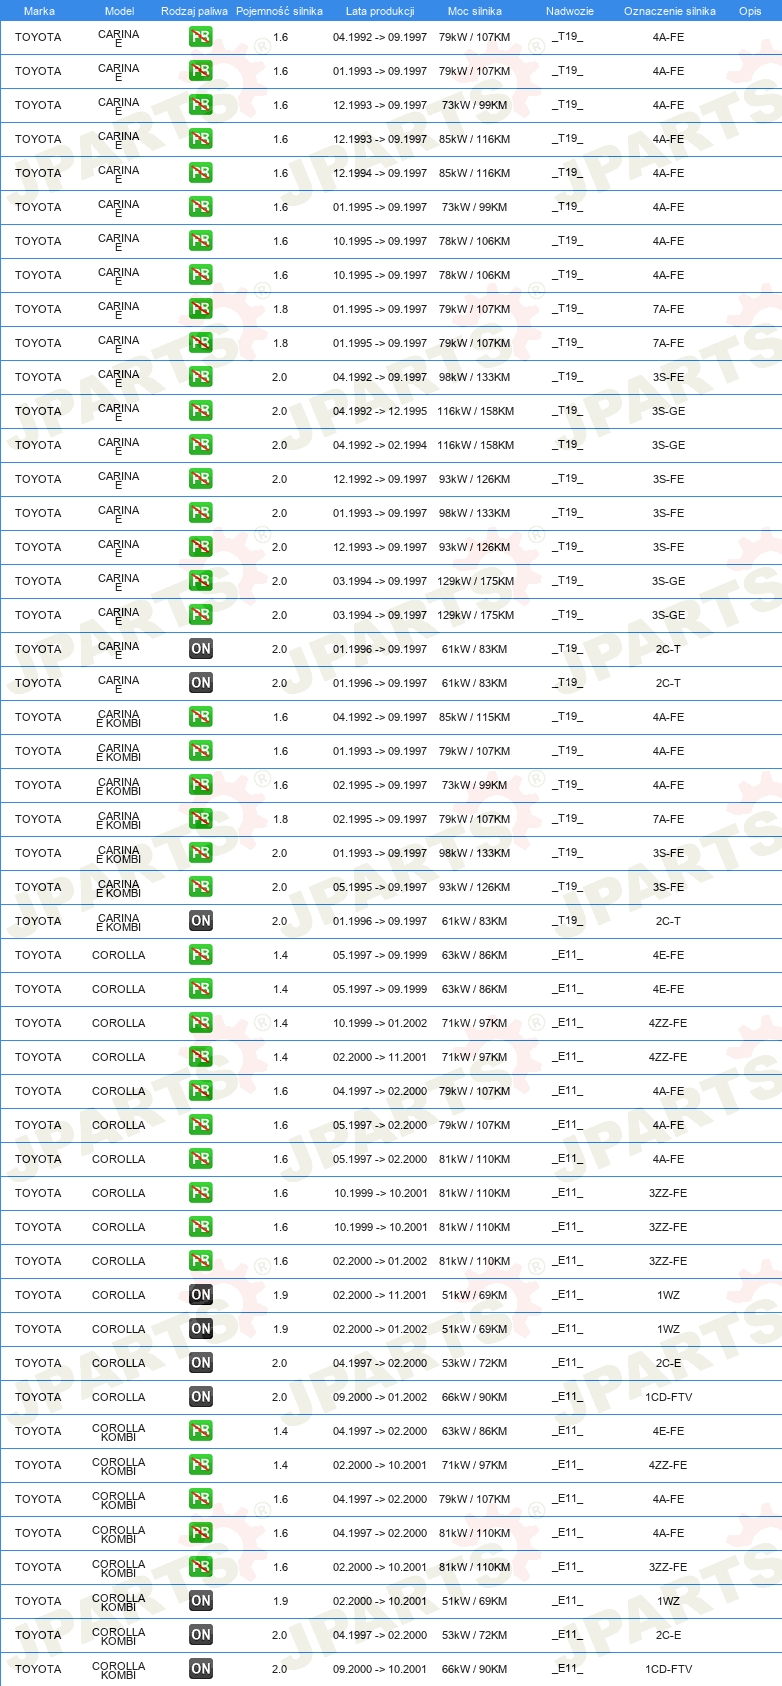782x1686 pixels.
Task: Click diesel ON icon for Corolla 2C-E 53kW row
Action: (201, 1363)
